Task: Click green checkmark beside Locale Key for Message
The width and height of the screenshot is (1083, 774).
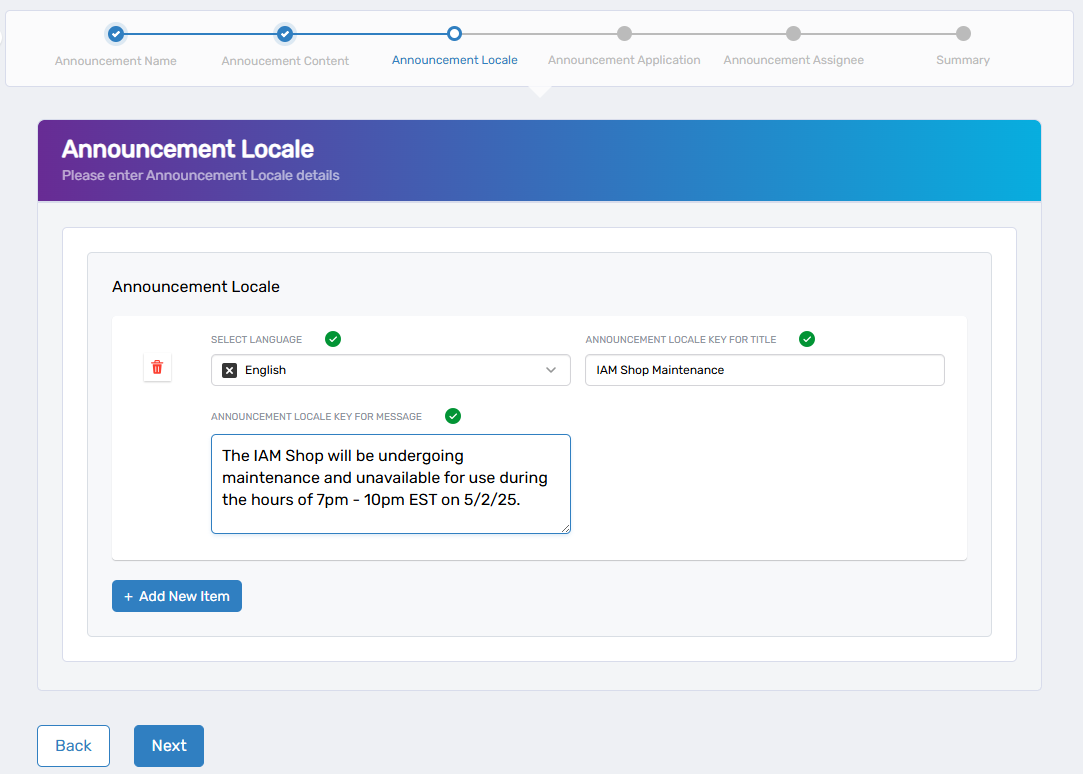Action: [453, 416]
